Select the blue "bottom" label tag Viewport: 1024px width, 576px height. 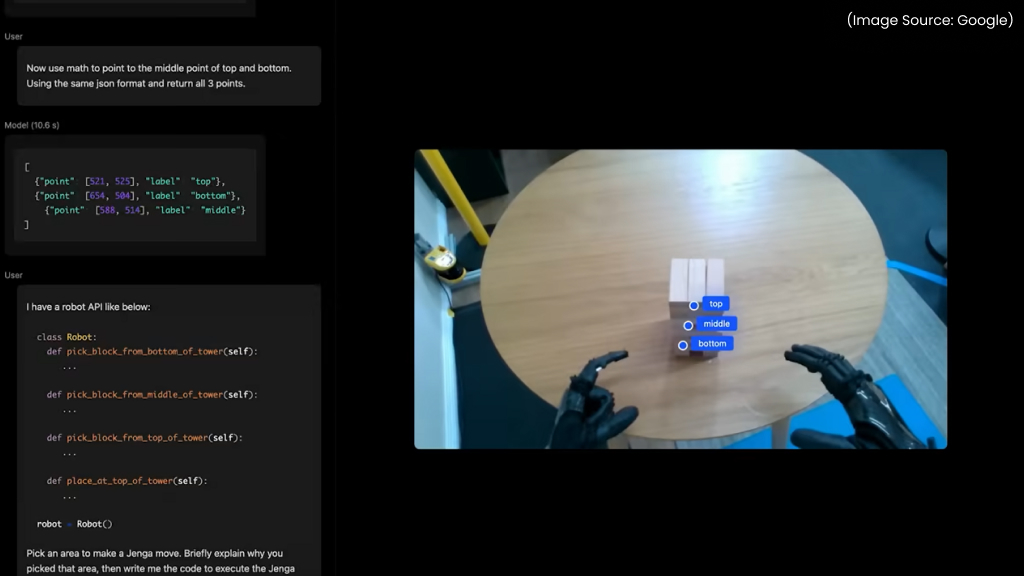pyautogui.click(x=712, y=344)
